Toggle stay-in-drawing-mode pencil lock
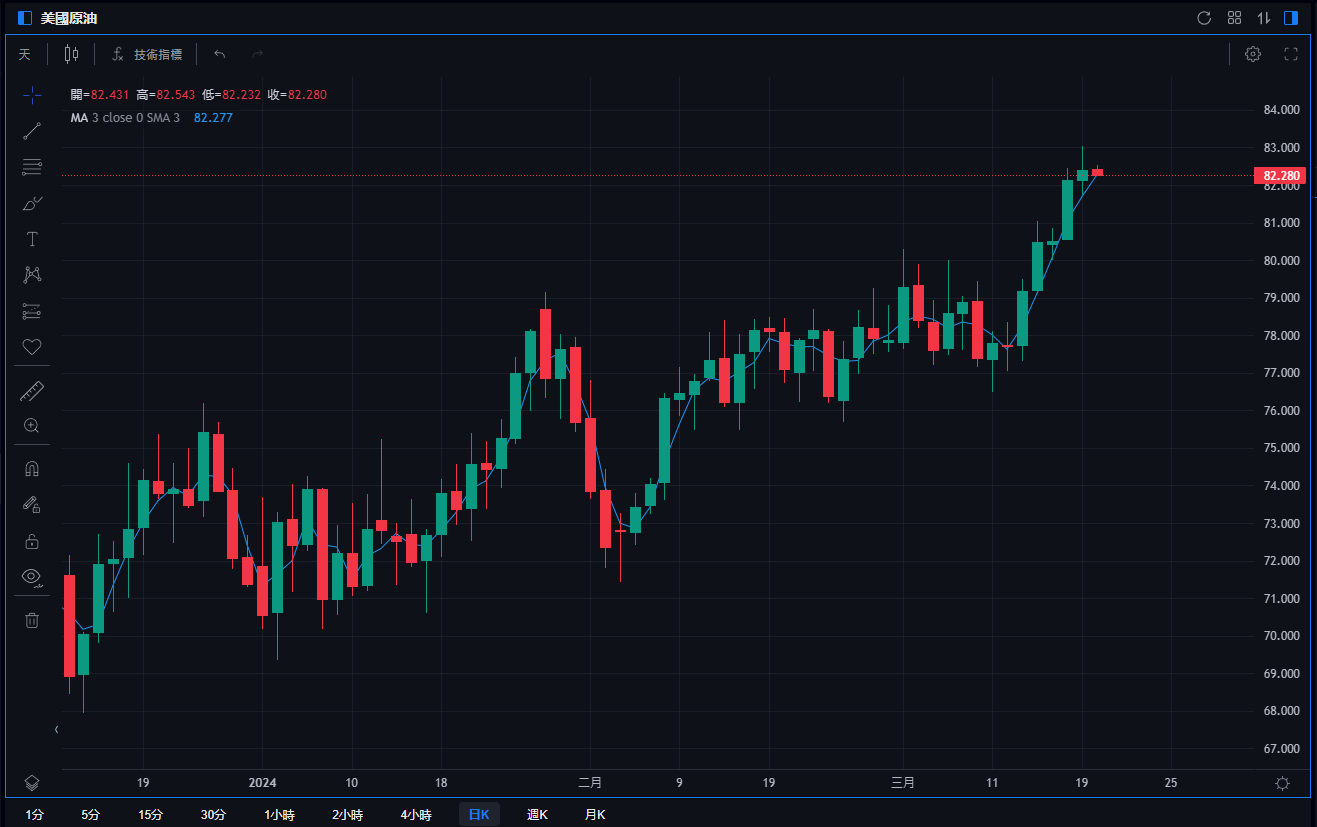This screenshot has width=1317, height=827. coord(32,505)
